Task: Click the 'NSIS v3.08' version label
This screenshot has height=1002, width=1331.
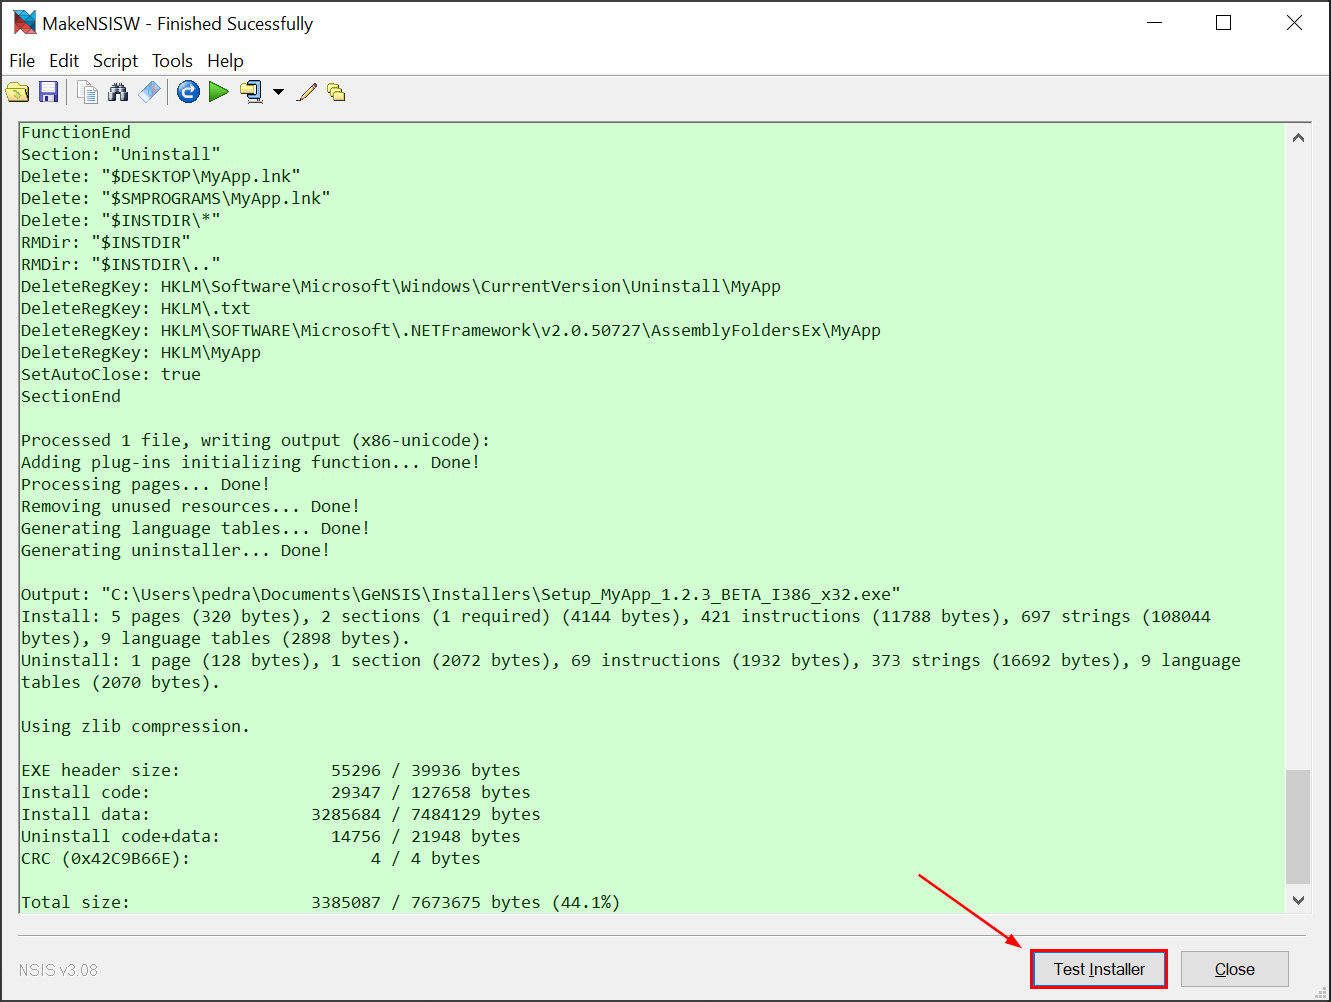Action: 58,970
